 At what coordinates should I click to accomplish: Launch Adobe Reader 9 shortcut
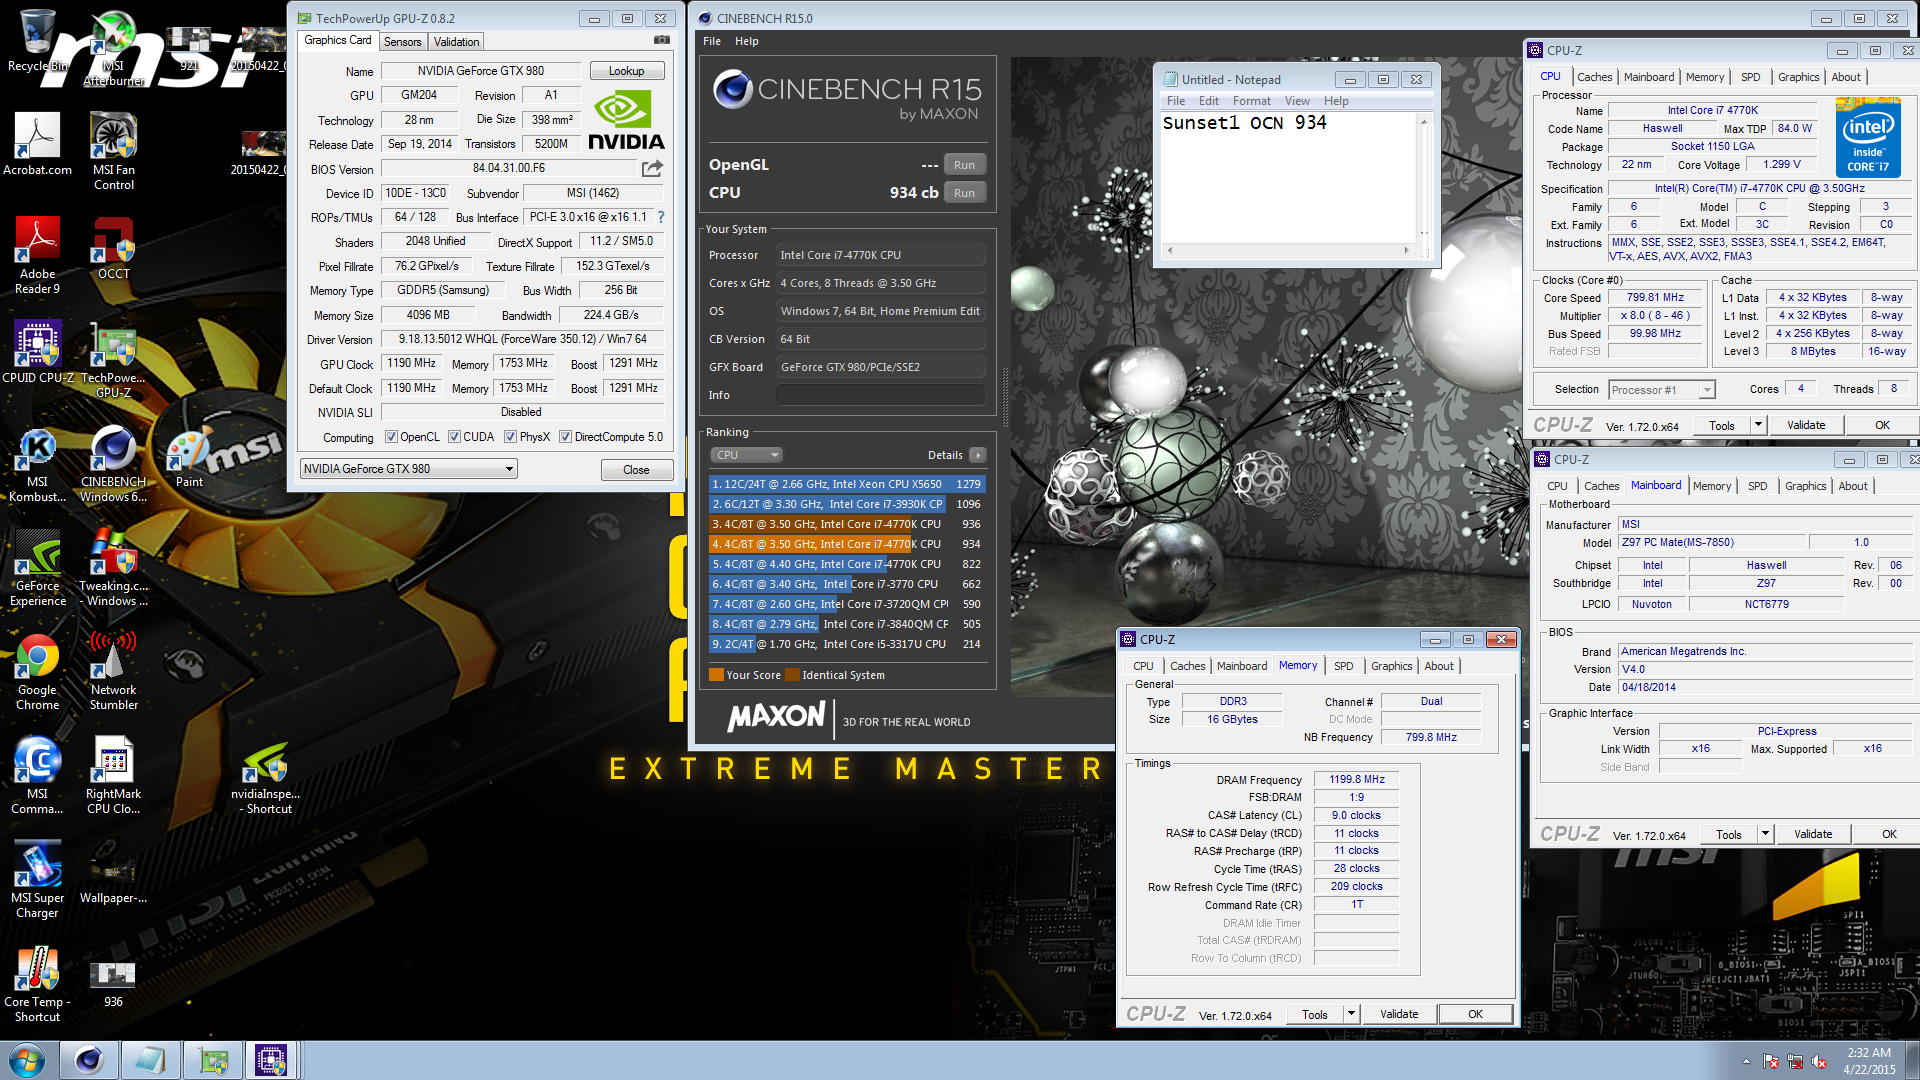pos(37,256)
